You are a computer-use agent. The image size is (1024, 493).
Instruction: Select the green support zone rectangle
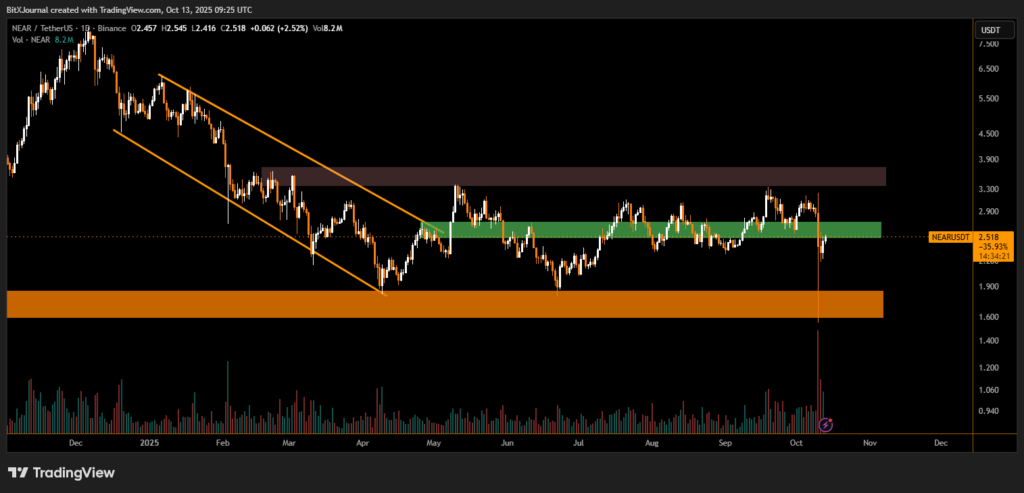click(650, 229)
